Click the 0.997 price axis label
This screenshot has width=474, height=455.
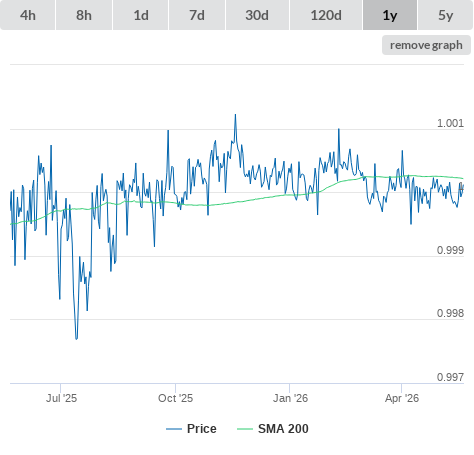pyautogui.click(x=450, y=377)
